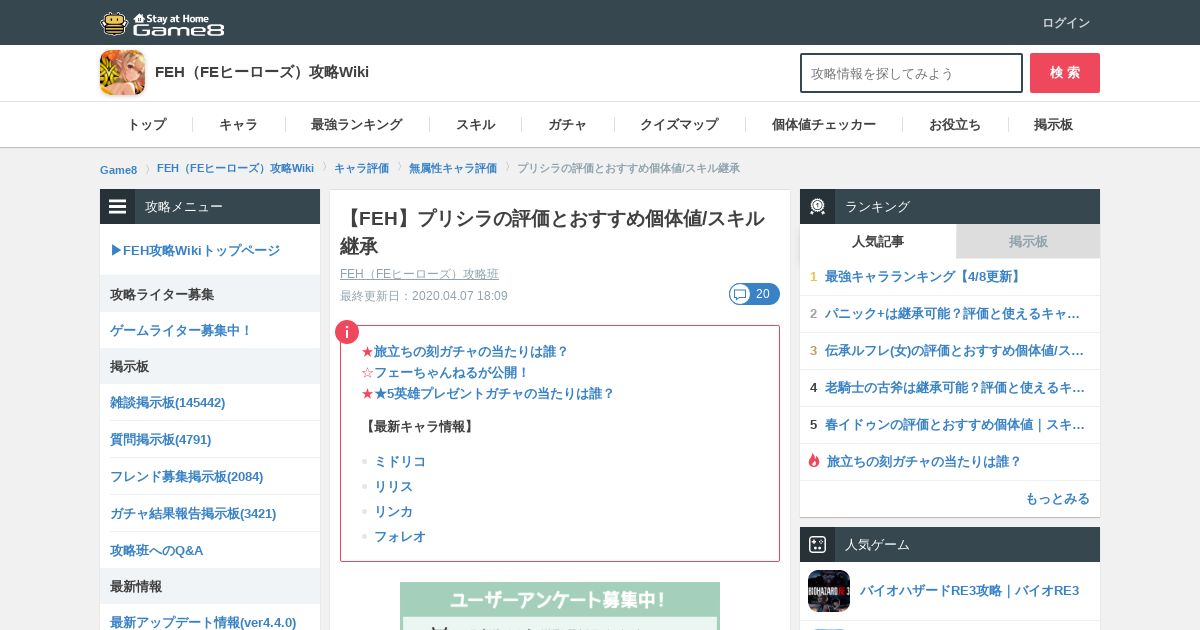This screenshot has height=630, width=1200.
Task: Open the comments bubble showing 20
Action: (x=754, y=294)
